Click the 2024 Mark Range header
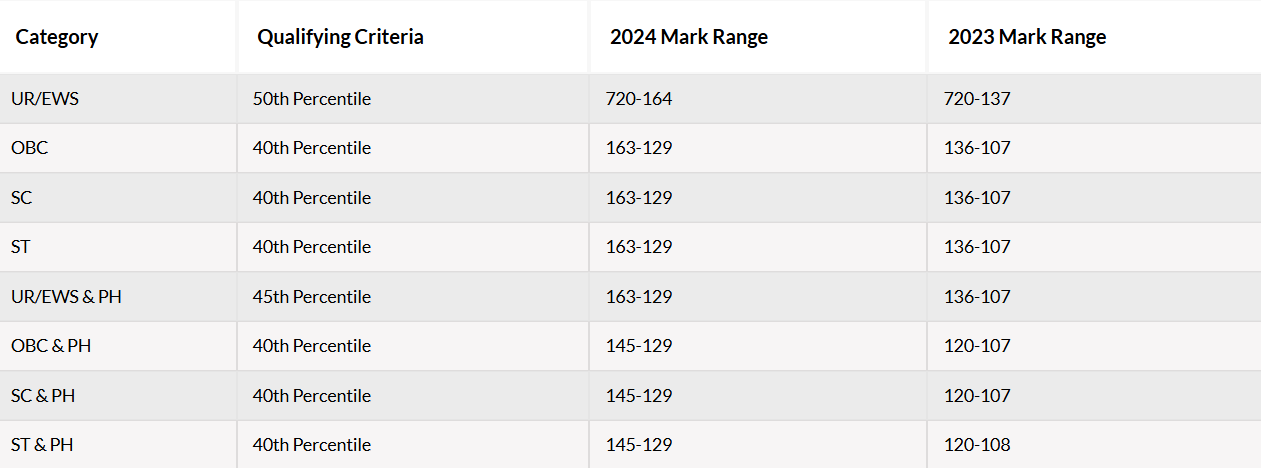The width and height of the screenshot is (1261, 468). (x=689, y=37)
